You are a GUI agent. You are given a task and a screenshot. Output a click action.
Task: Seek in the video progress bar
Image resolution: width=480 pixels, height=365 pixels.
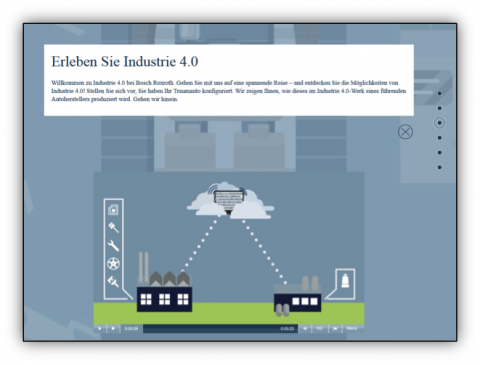[220, 329]
